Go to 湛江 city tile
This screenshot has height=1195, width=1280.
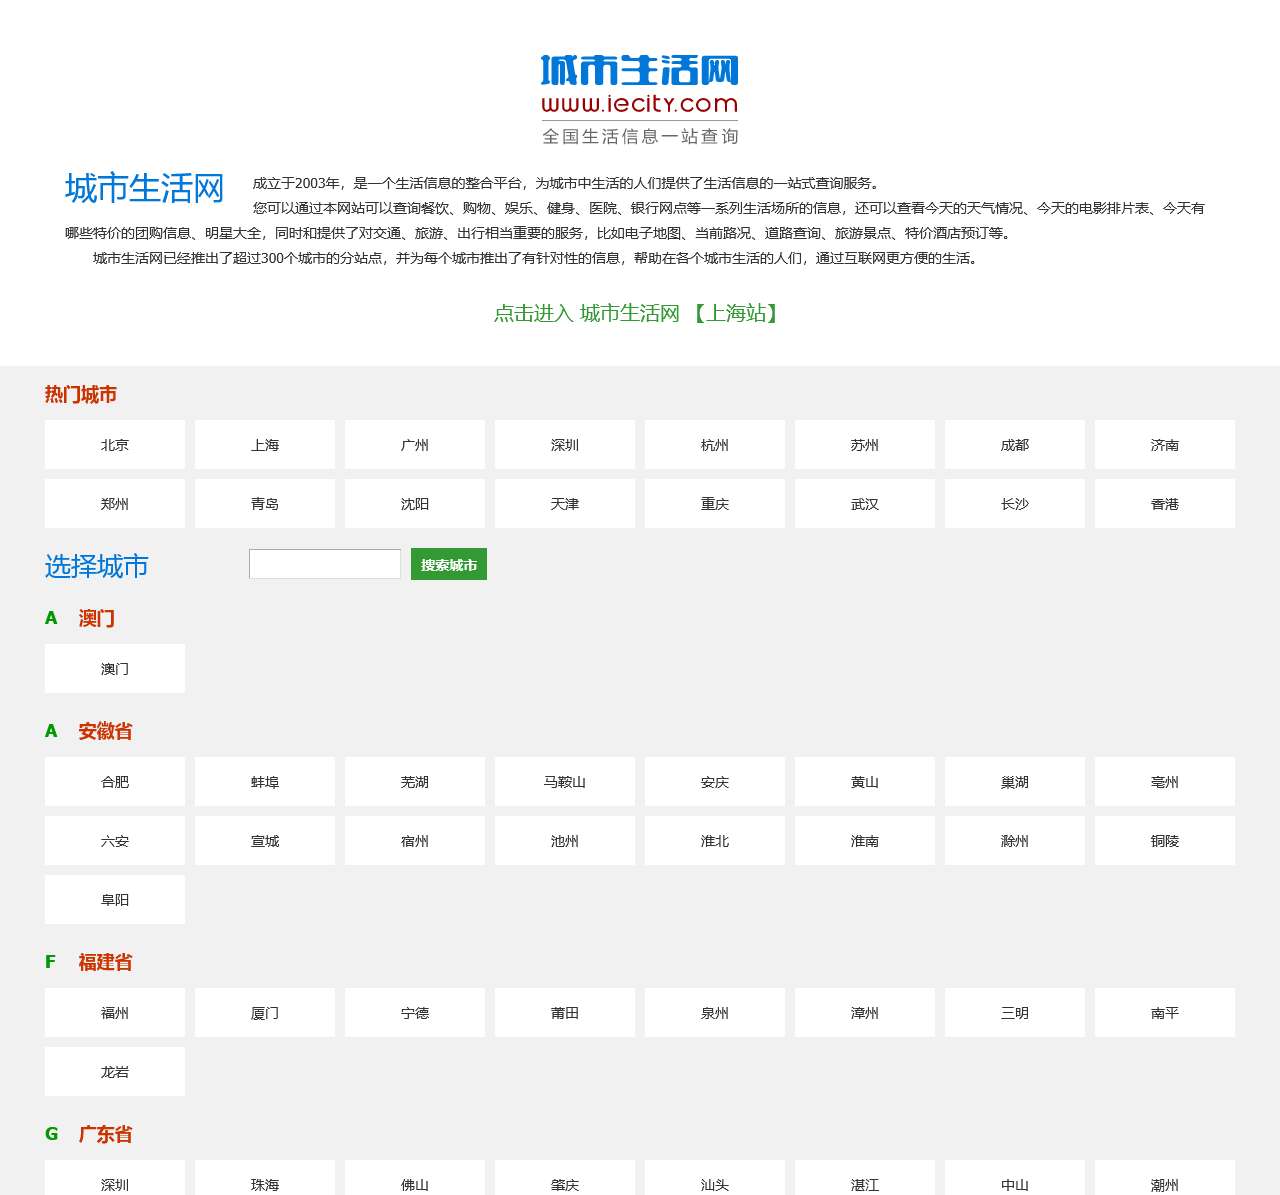(x=865, y=1178)
